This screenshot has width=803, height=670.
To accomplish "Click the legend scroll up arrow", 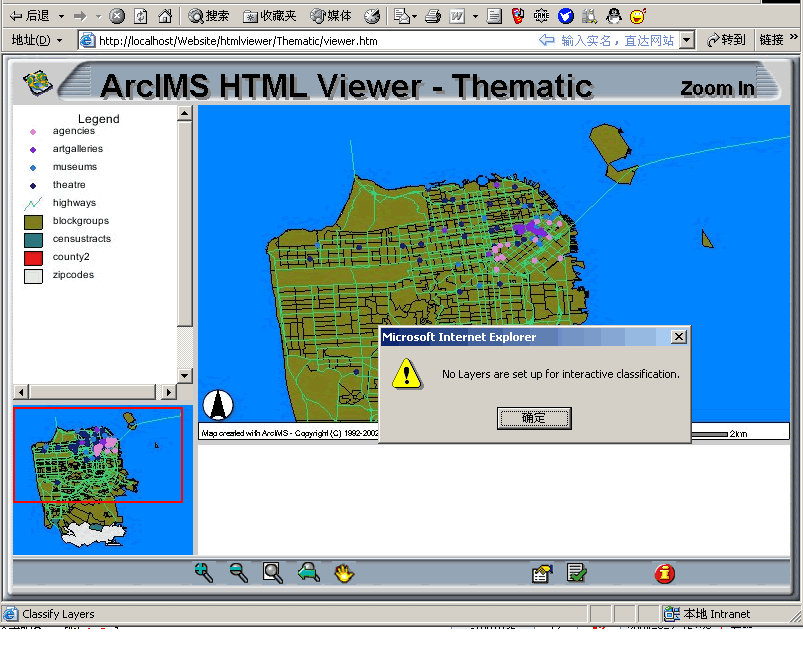I will point(185,113).
